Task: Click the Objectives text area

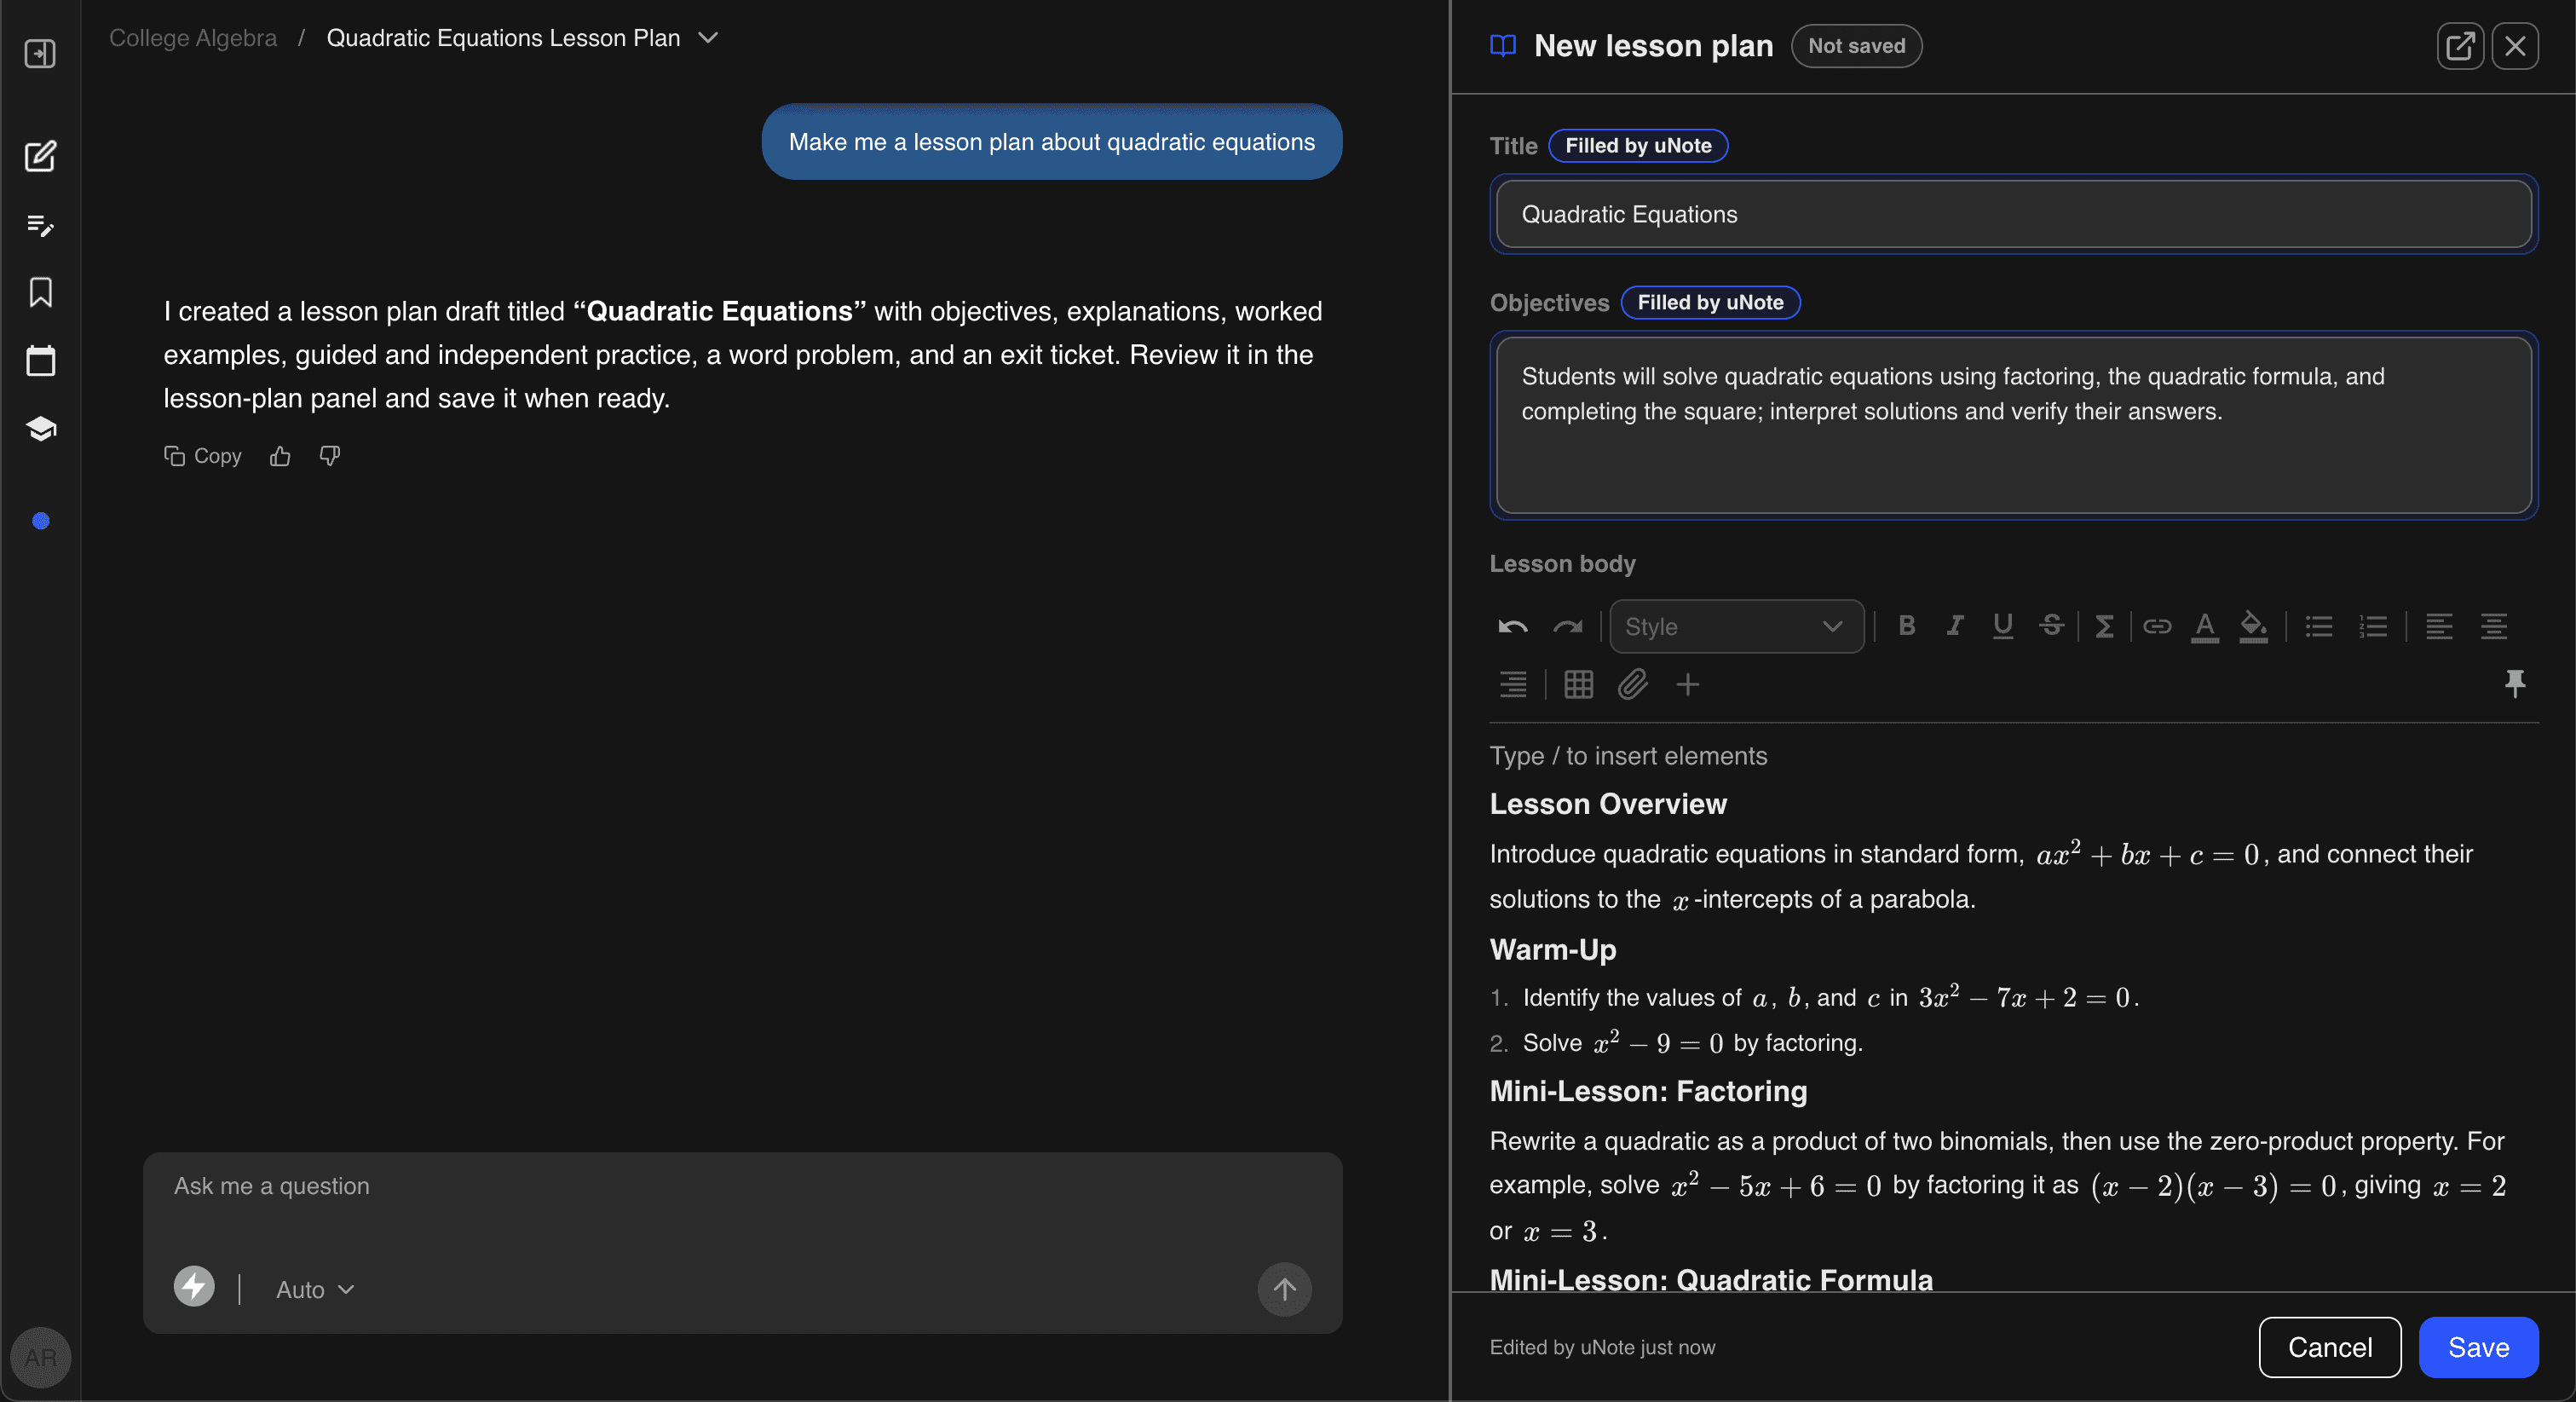Action: pos(2014,425)
